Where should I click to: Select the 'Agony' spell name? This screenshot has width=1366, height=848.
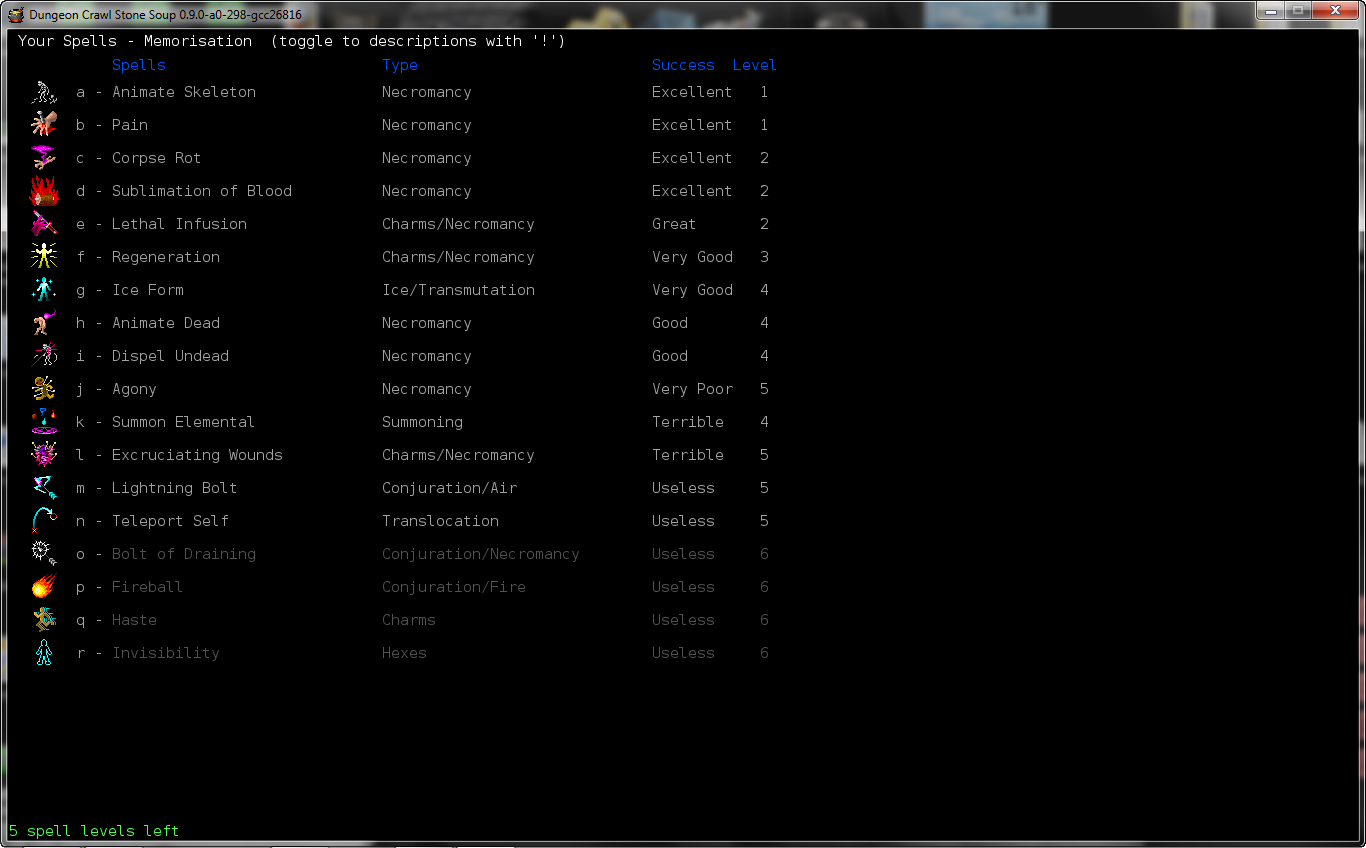point(135,389)
